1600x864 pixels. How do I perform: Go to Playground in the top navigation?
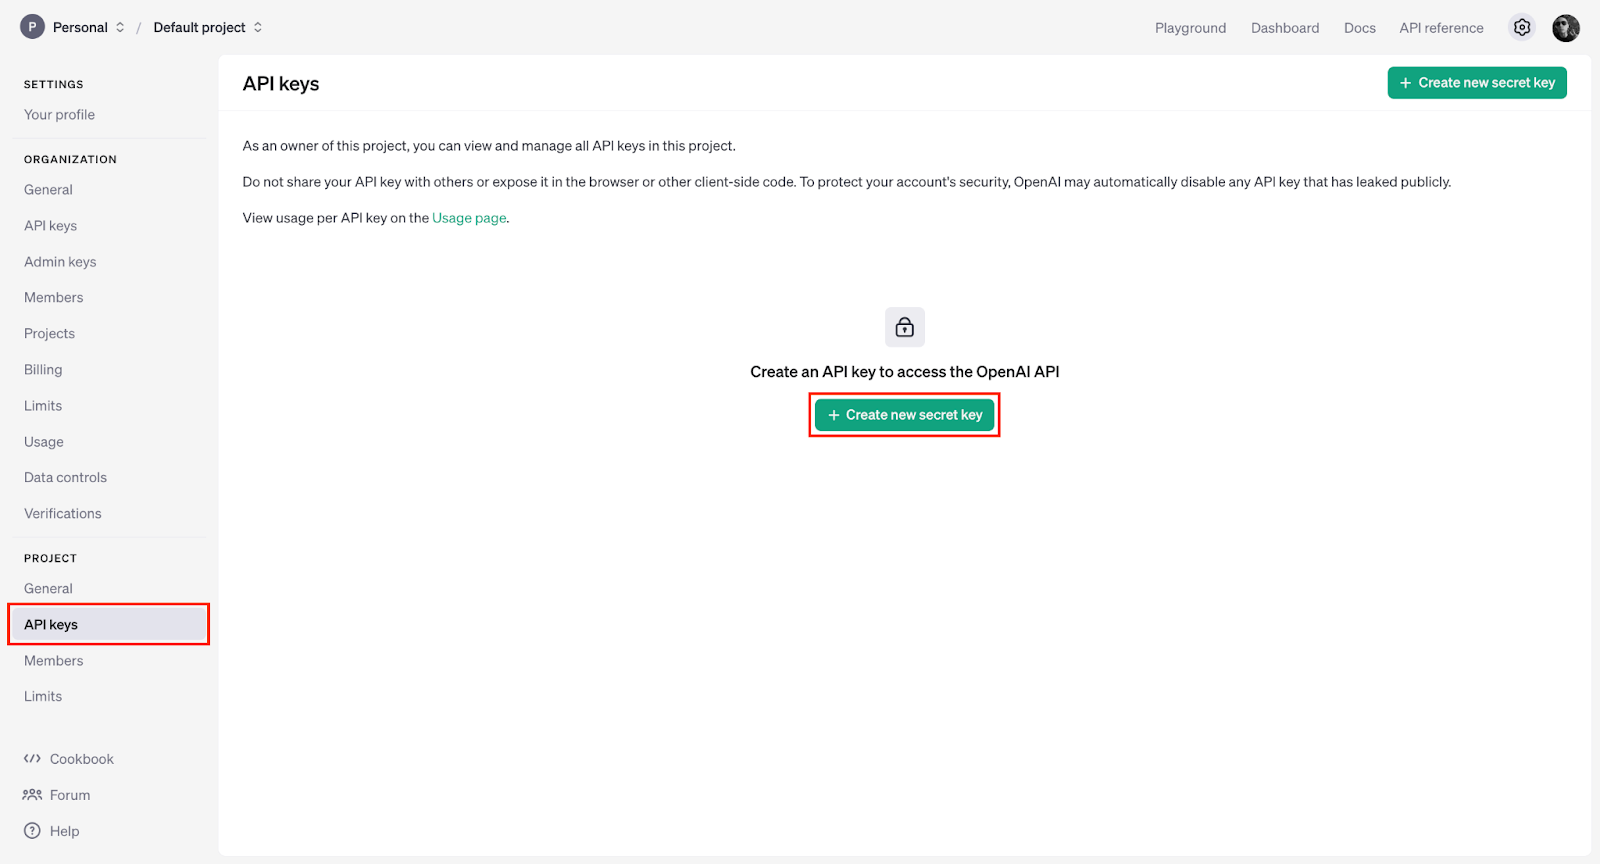click(x=1190, y=28)
